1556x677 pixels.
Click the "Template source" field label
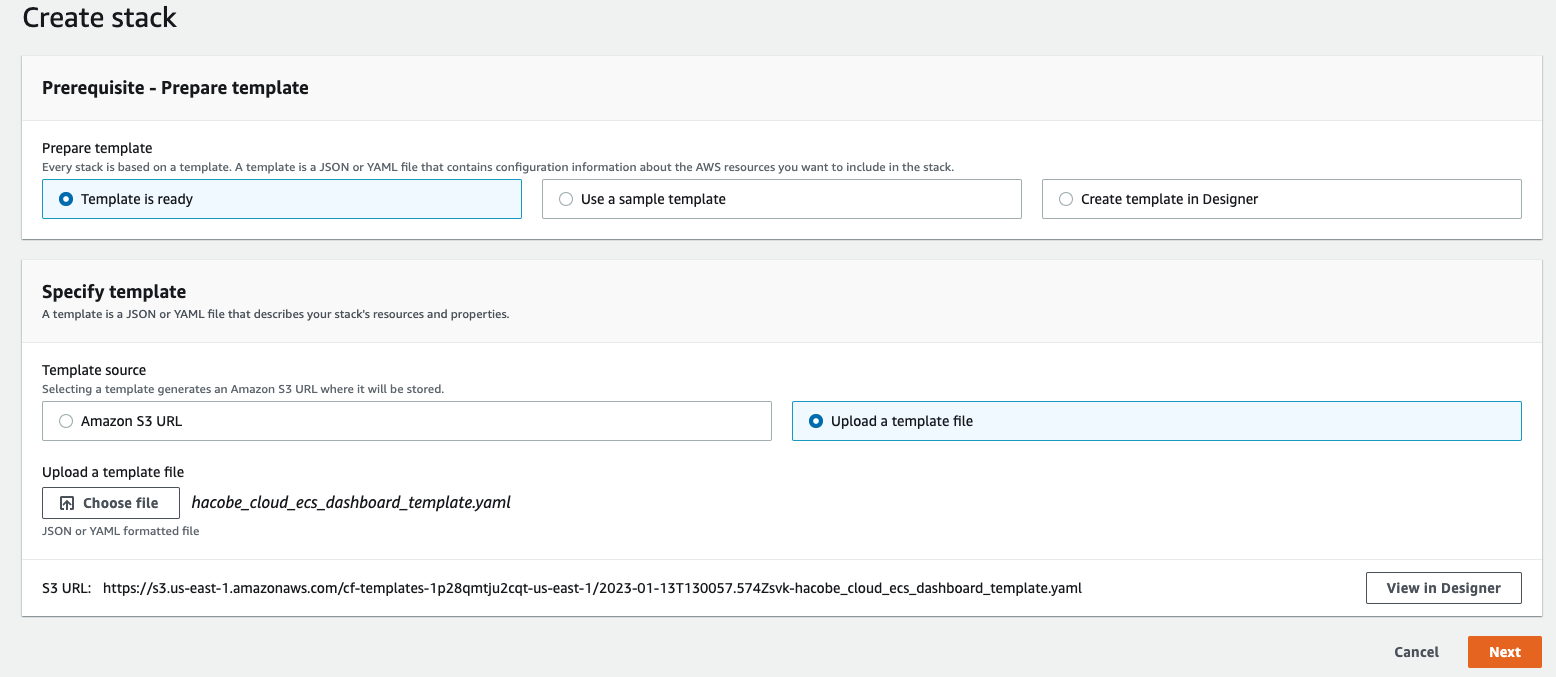point(94,370)
